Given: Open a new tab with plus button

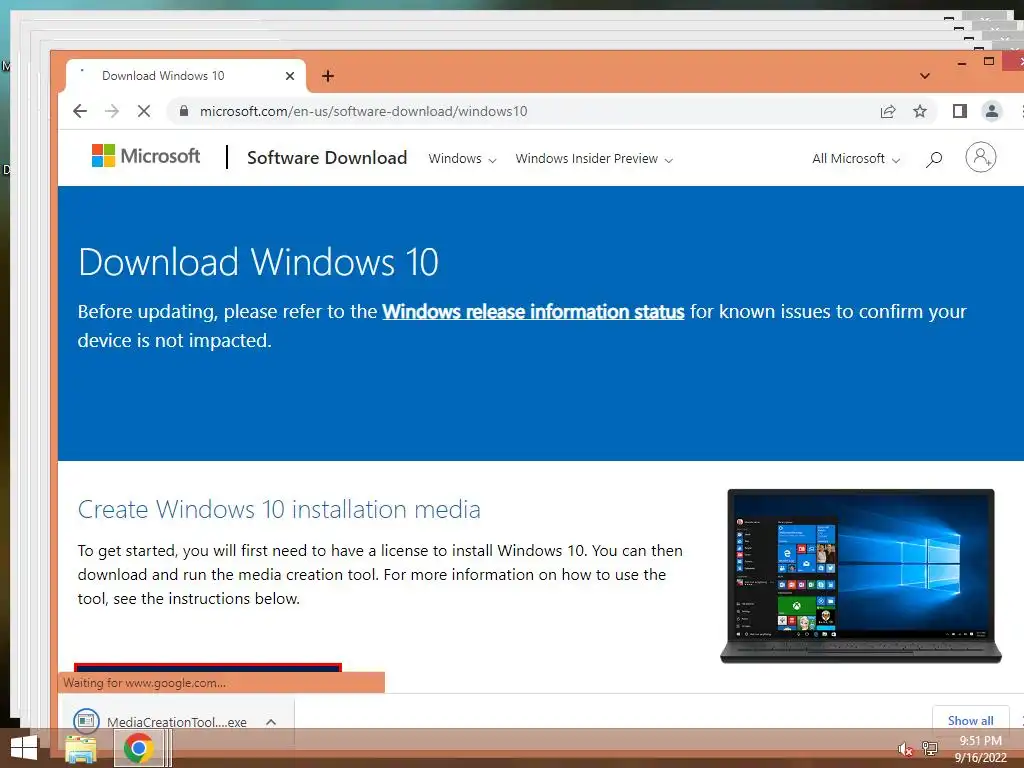Looking at the screenshot, I should (328, 76).
